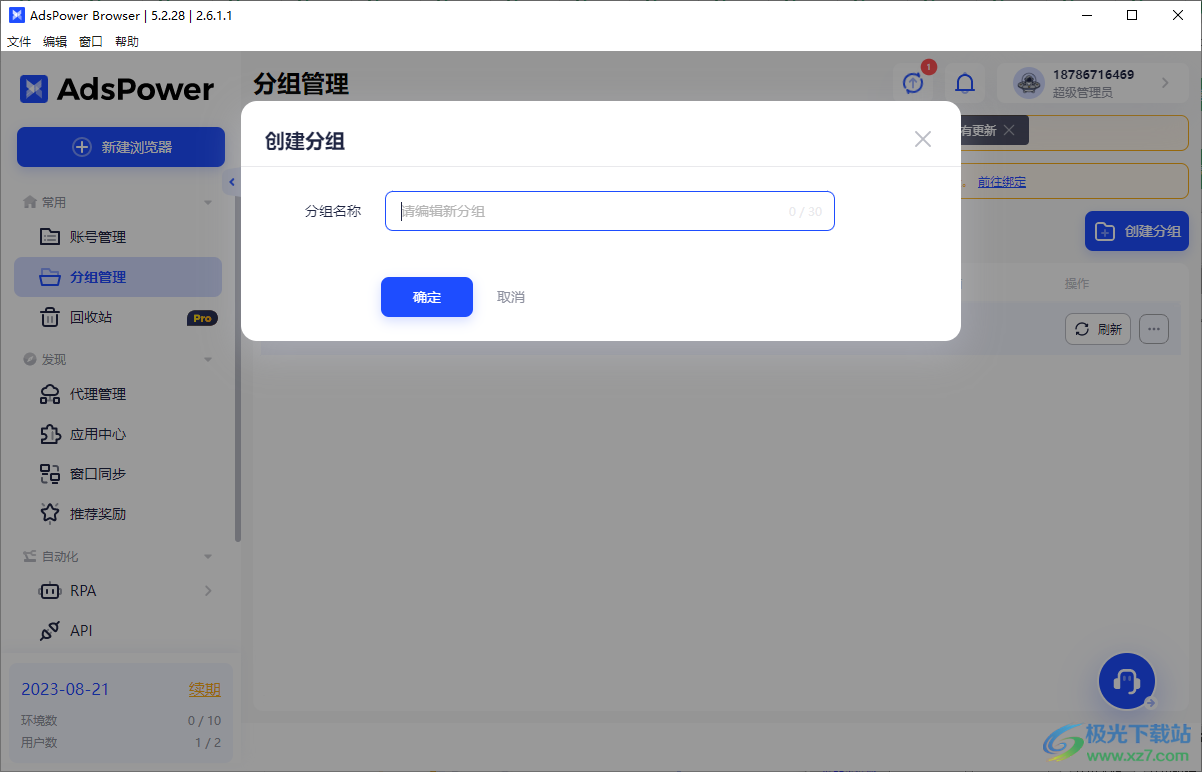1202x772 pixels.
Task: Open the 推荐奖励 referral rewards icon
Action: [x=49, y=513]
